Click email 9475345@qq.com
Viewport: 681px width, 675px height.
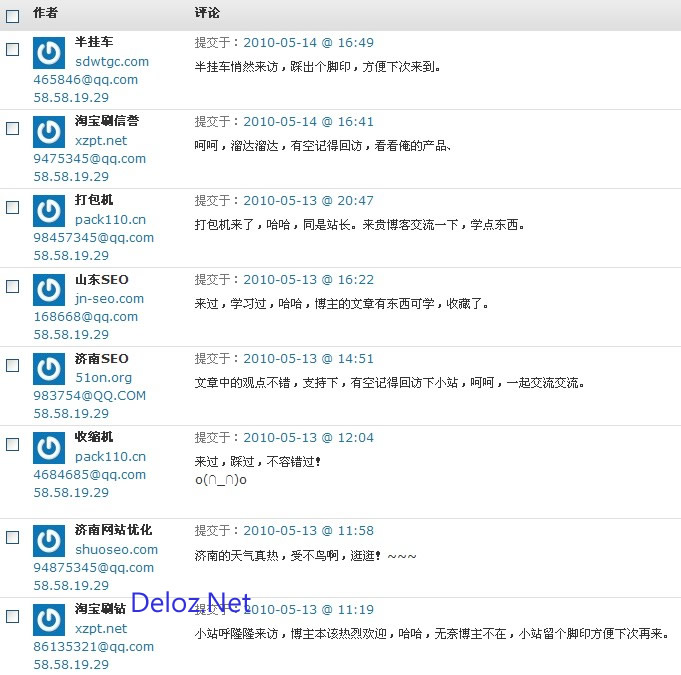89,159
